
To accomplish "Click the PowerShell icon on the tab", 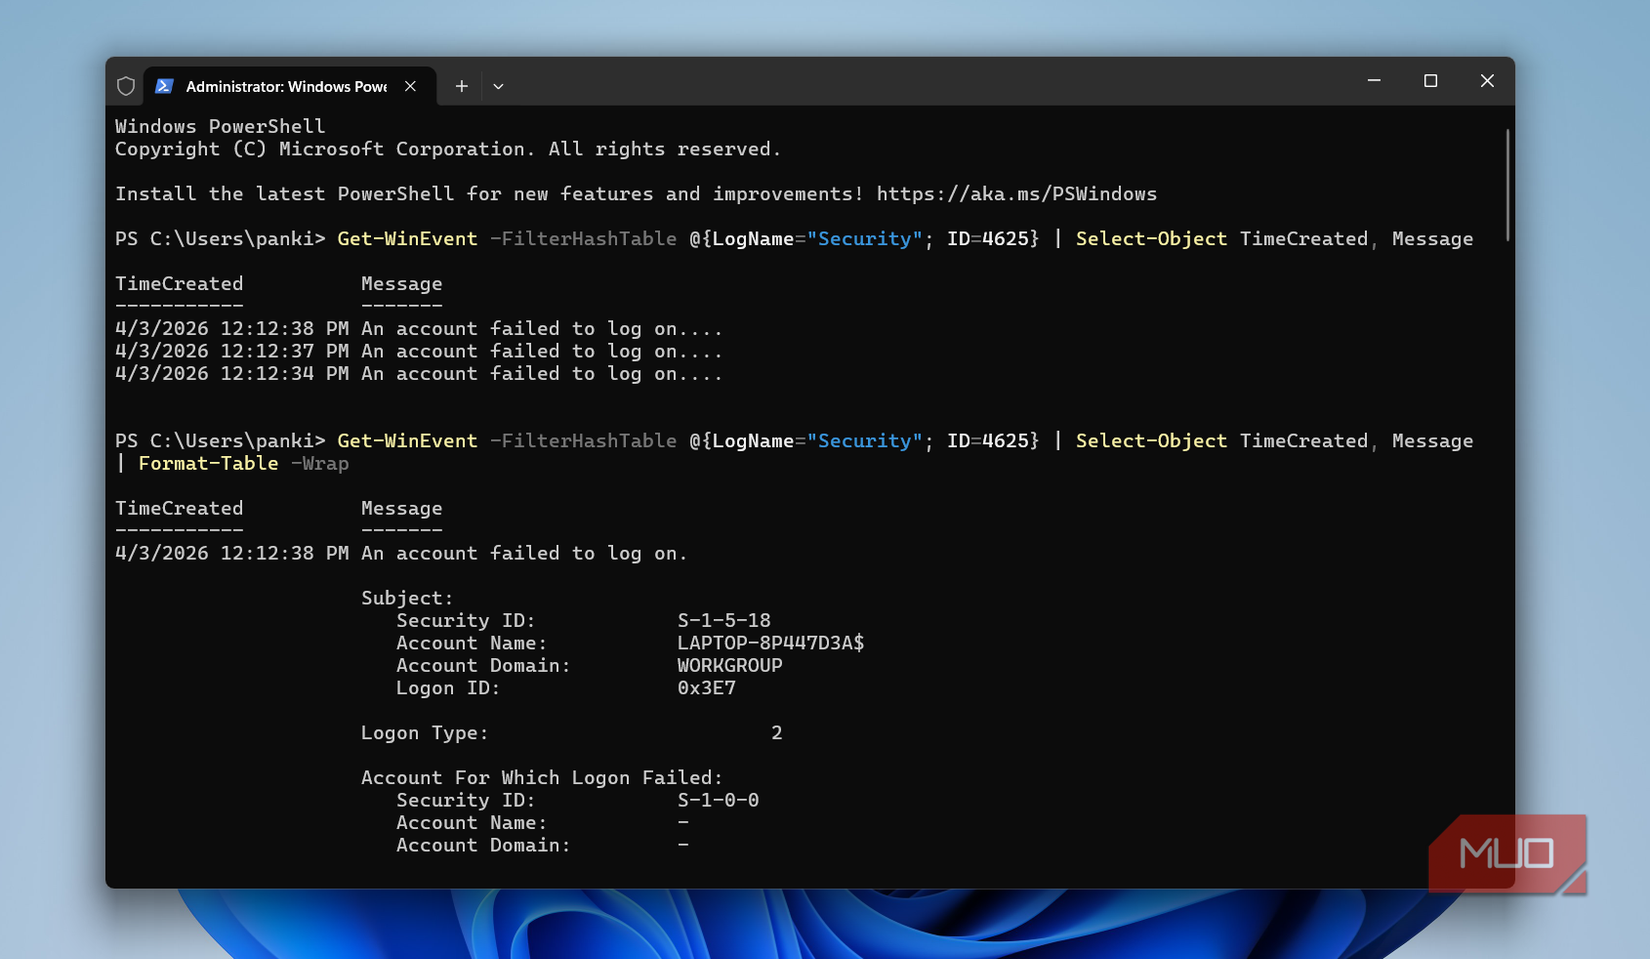I will (164, 86).
